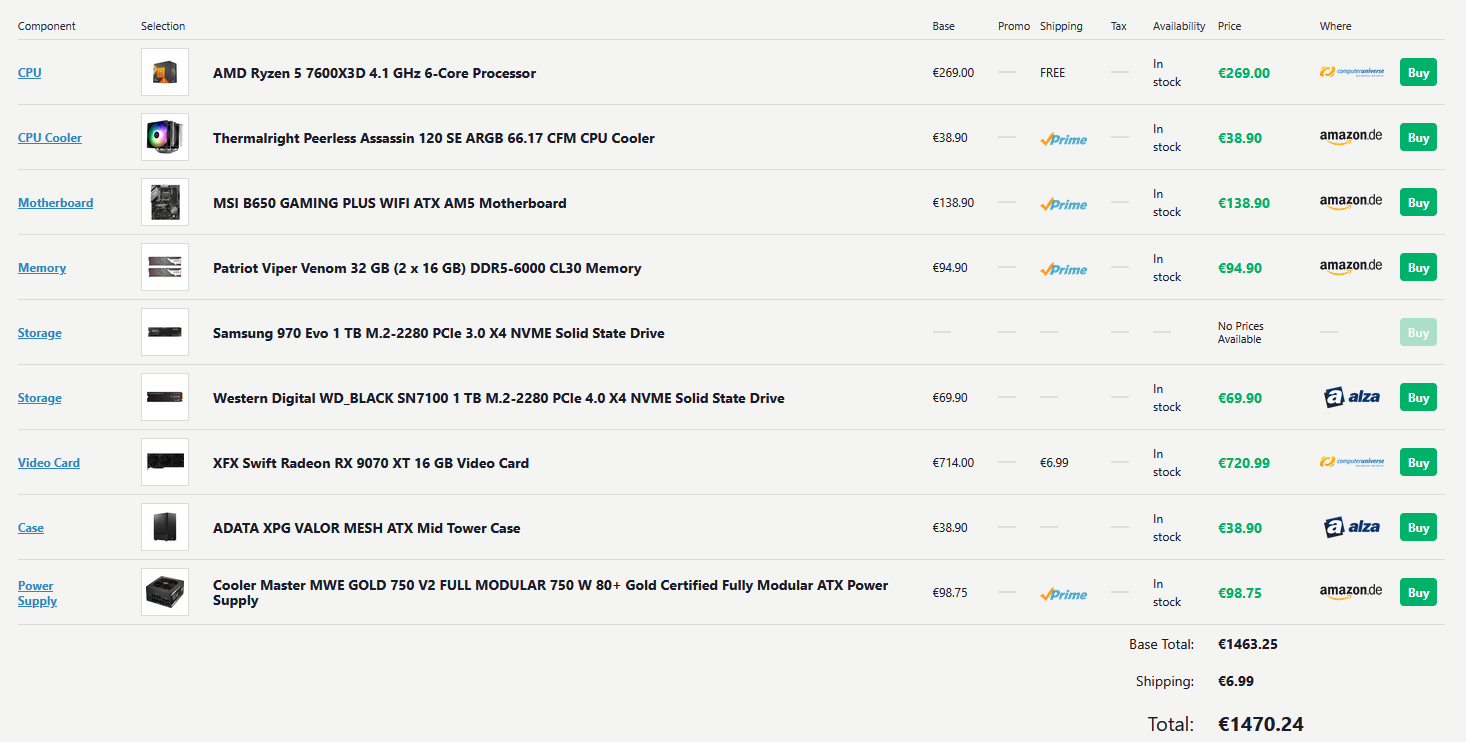Open the Video Card component link
The image size is (1466, 742).
tap(49, 463)
